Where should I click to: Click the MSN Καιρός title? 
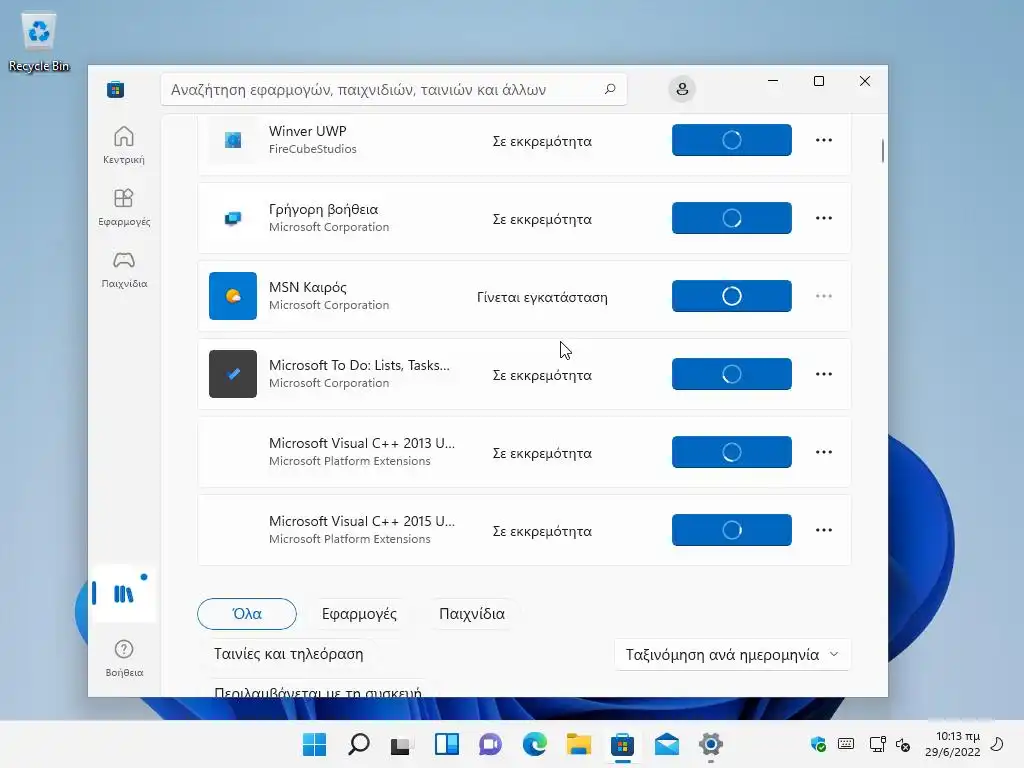pos(308,287)
